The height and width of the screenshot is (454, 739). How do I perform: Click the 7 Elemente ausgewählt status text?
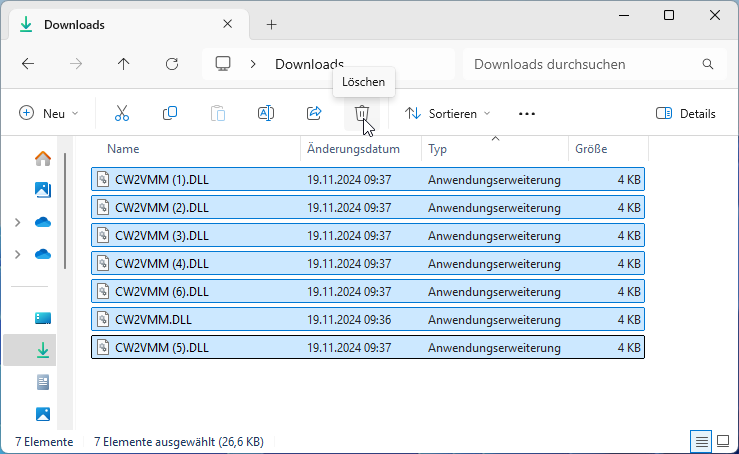(179, 442)
